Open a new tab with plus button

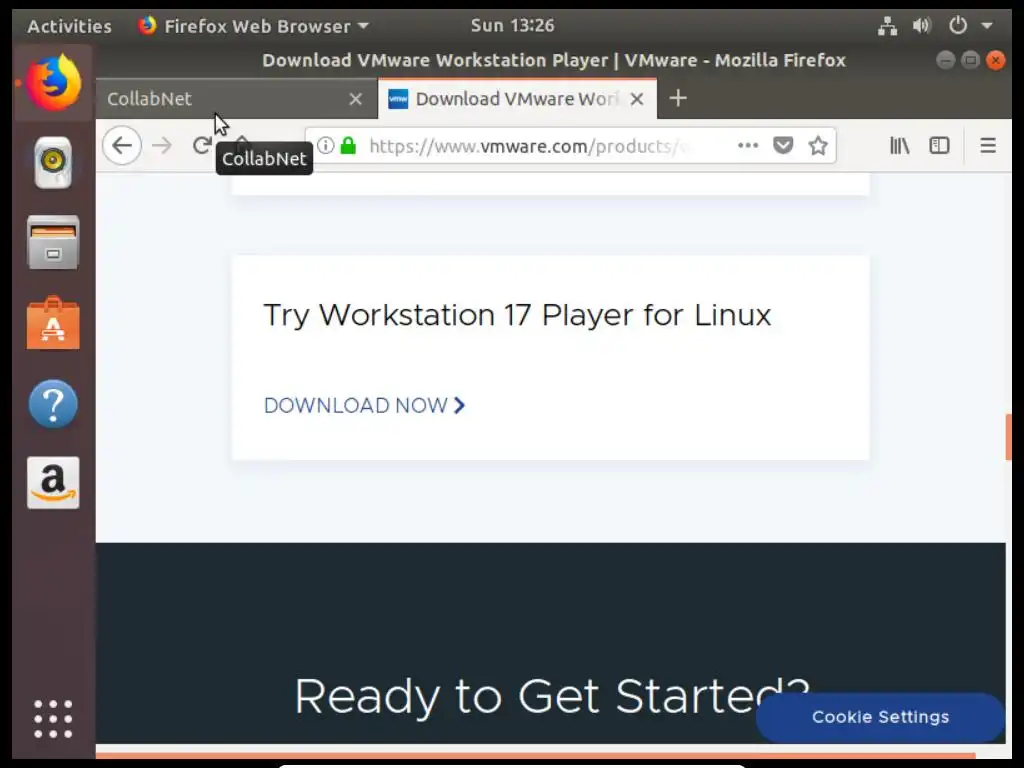(678, 99)
